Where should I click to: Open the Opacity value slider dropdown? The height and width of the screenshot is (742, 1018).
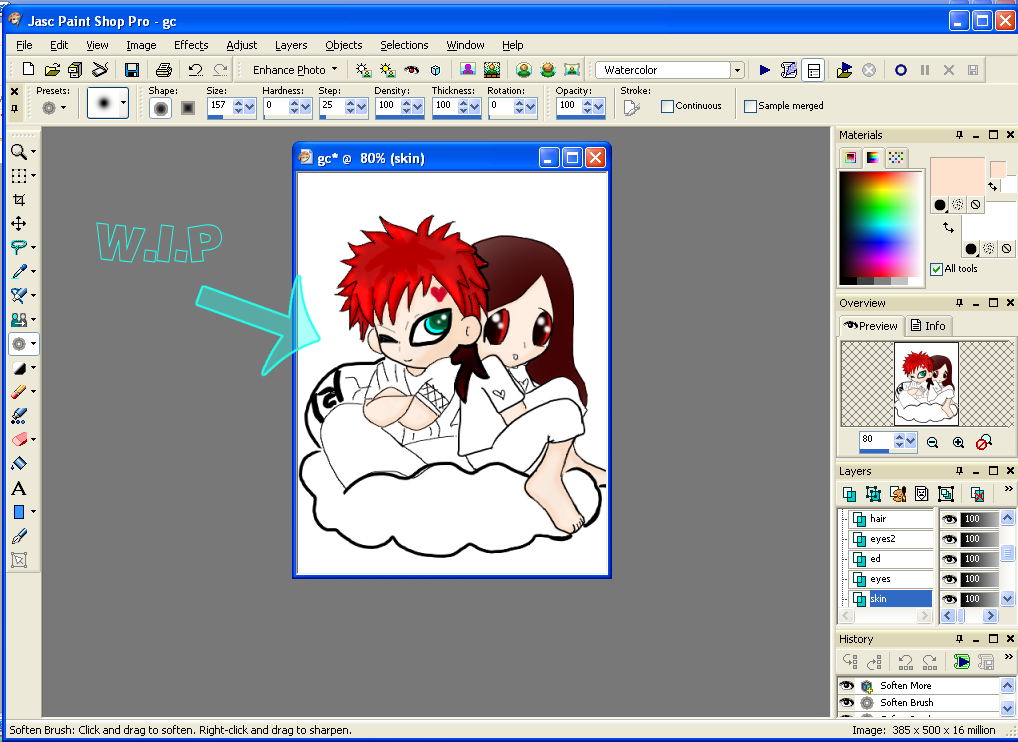click(599, 106)
